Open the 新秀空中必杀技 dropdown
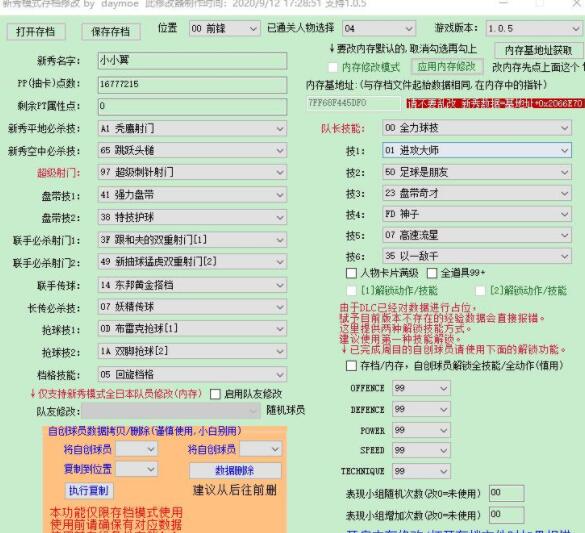The width and height of the screenshot is (585, 533). point(193,150)
